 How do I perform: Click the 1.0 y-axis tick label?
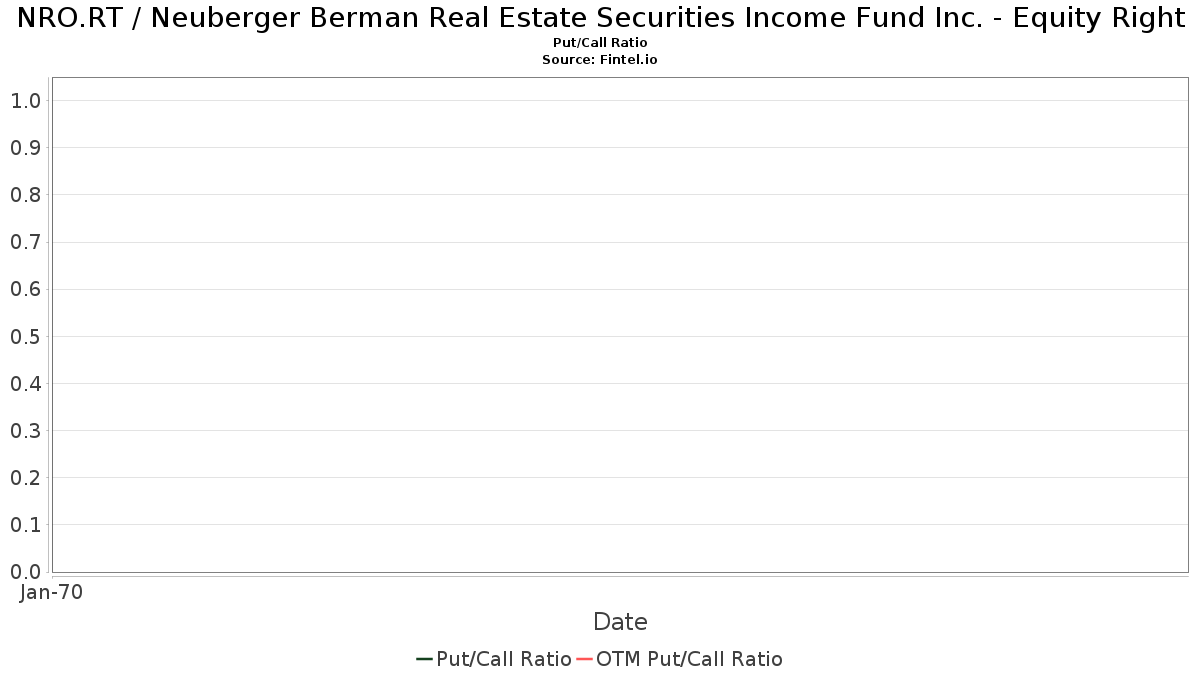click(x=25, y=101)
